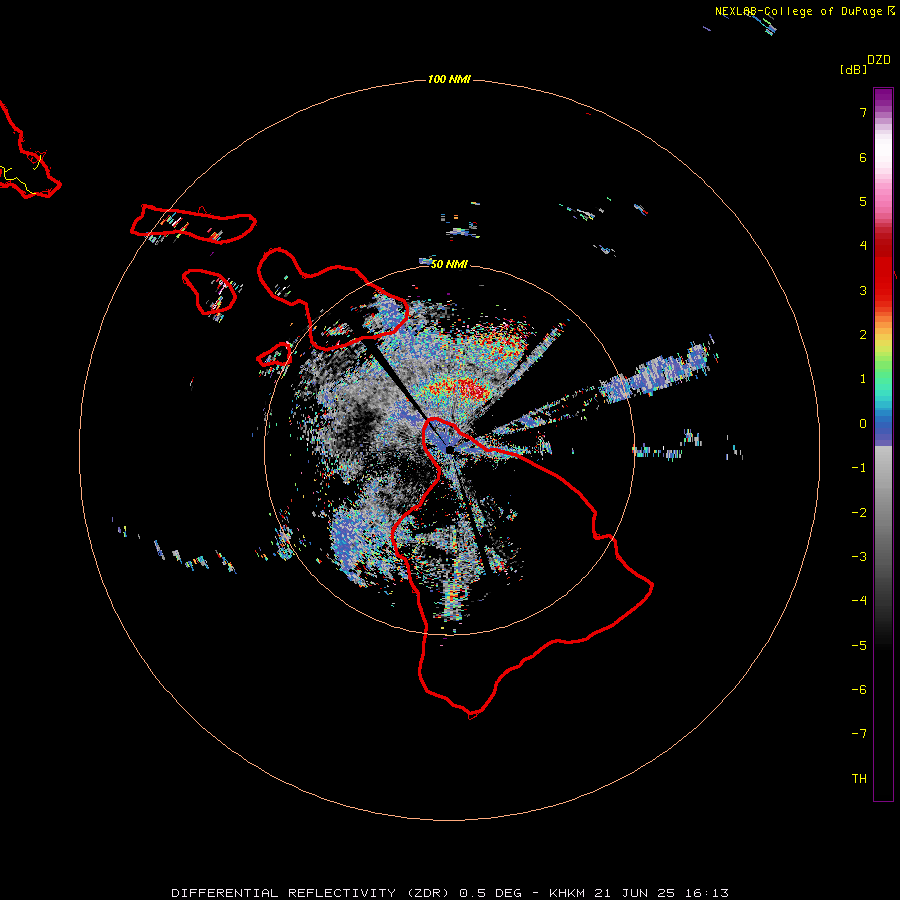Click the 7 value on the color scale

click(x=863, y=112)
